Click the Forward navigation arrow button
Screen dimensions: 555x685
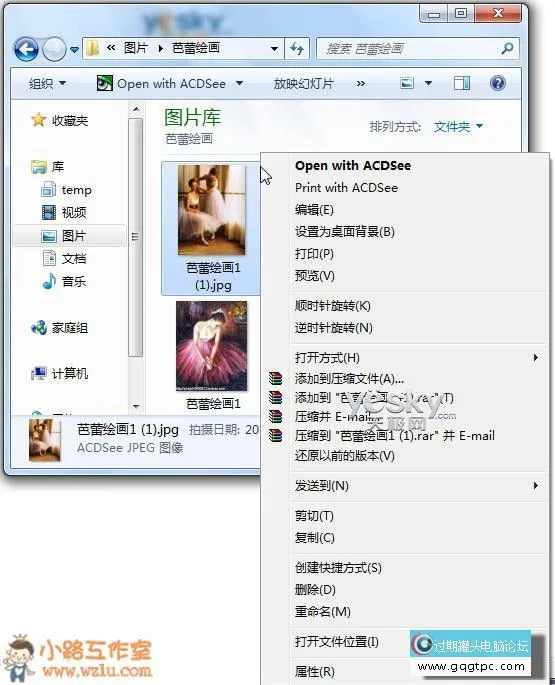coord(55,49)
